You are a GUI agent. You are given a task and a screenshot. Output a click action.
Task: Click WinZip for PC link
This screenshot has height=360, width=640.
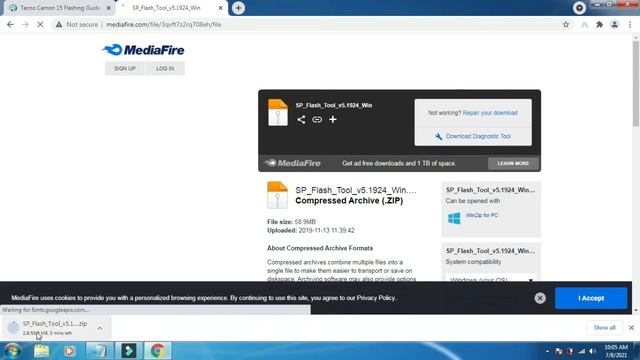point(482,215)
